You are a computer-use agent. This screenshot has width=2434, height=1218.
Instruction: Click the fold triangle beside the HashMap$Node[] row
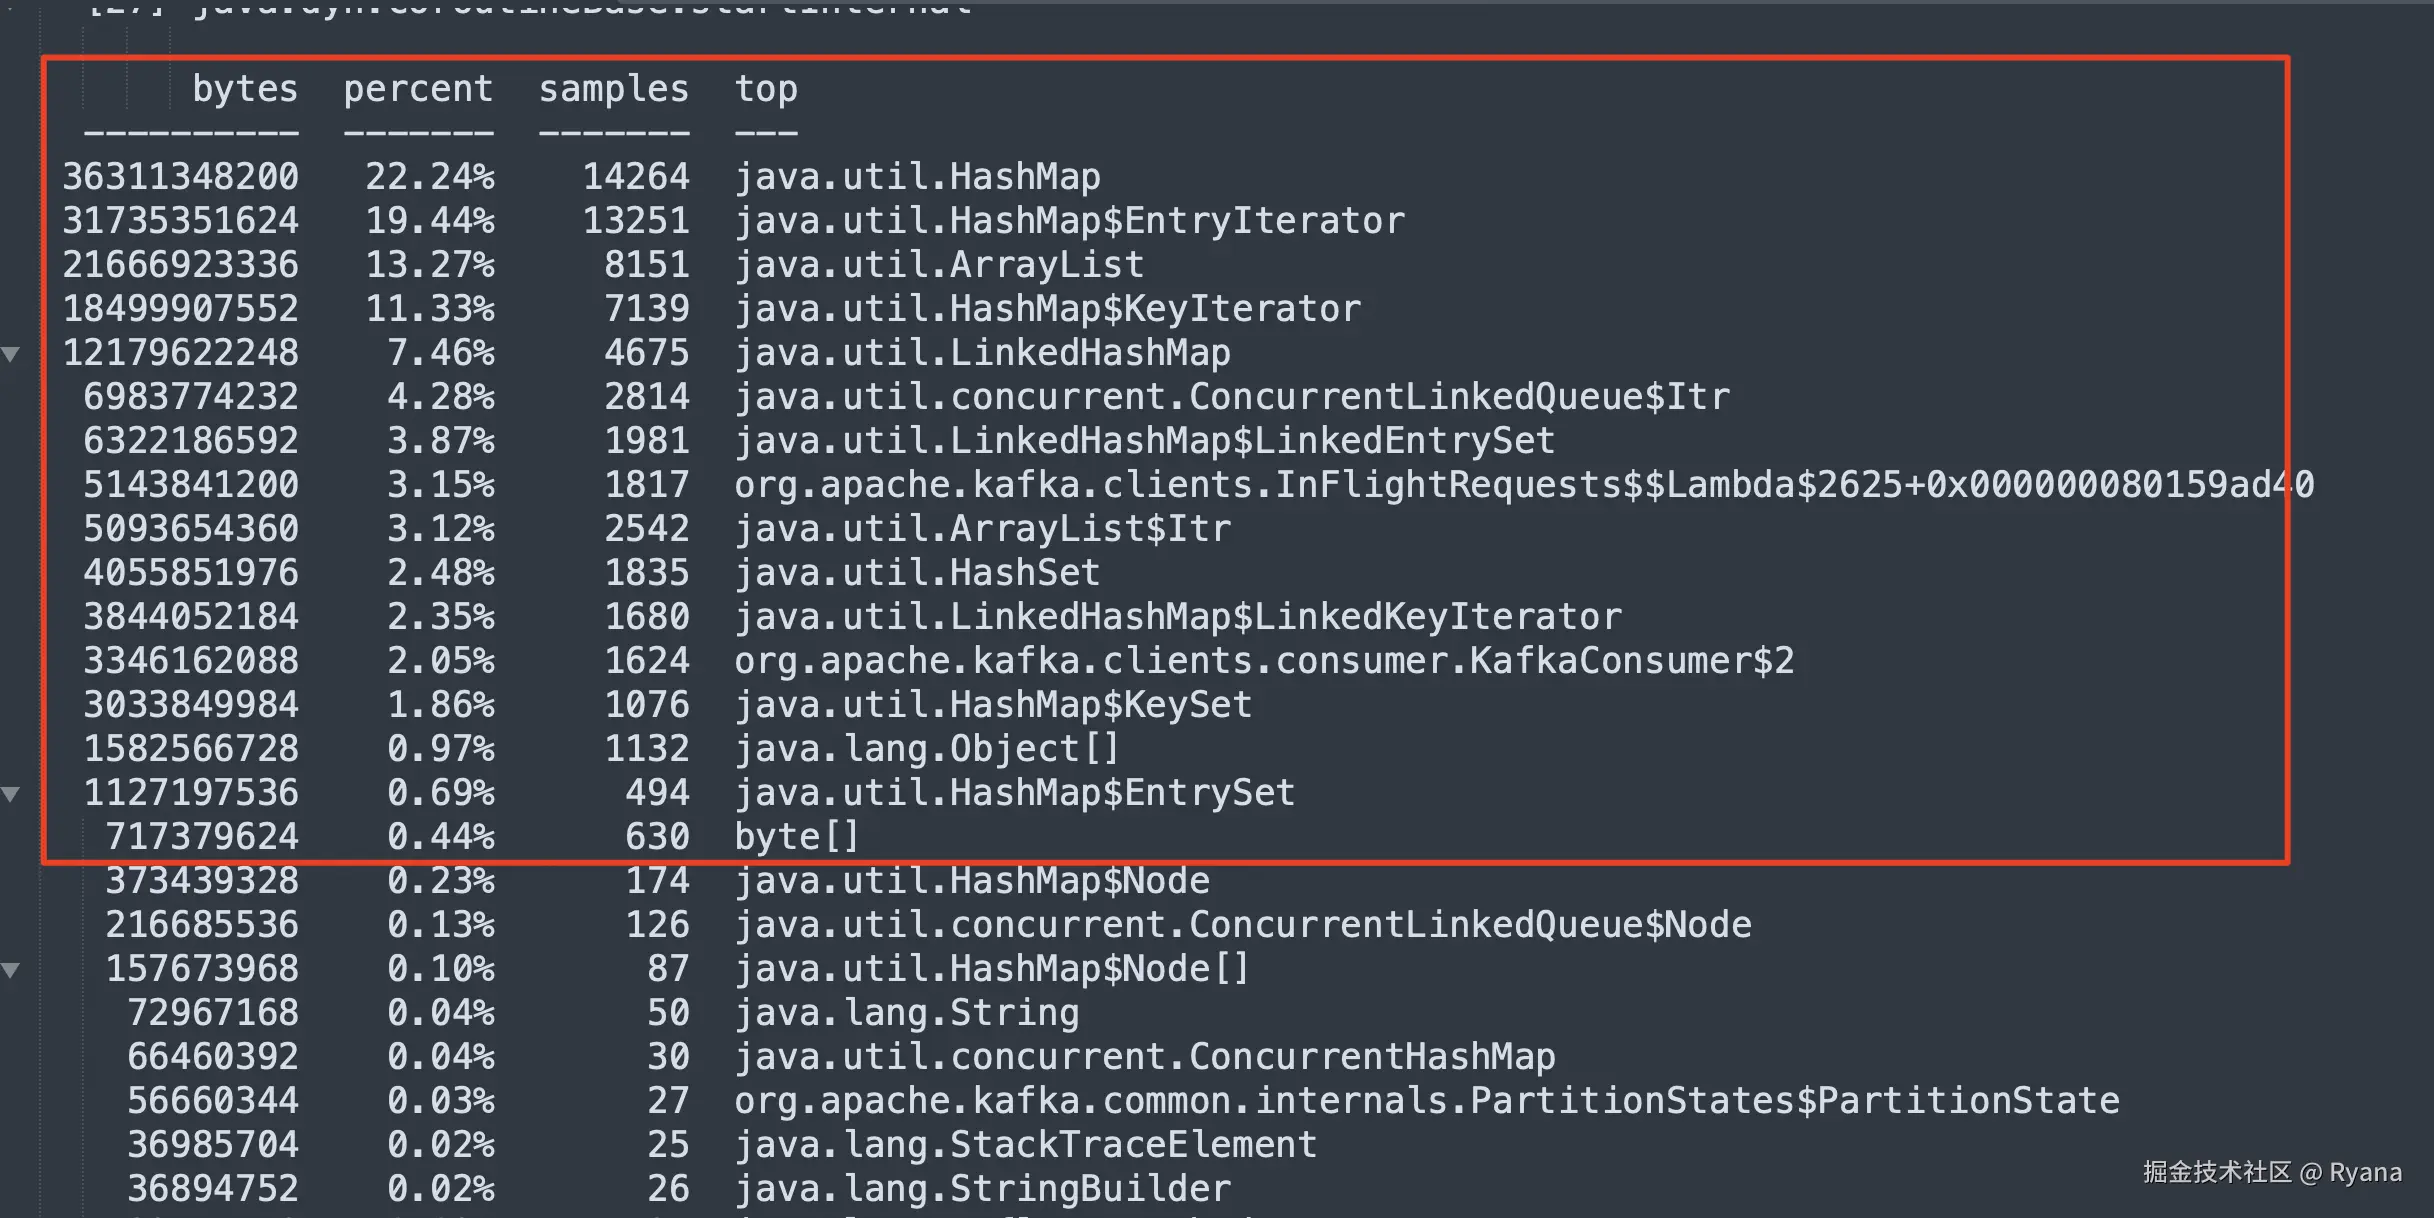tap(11, 970)
